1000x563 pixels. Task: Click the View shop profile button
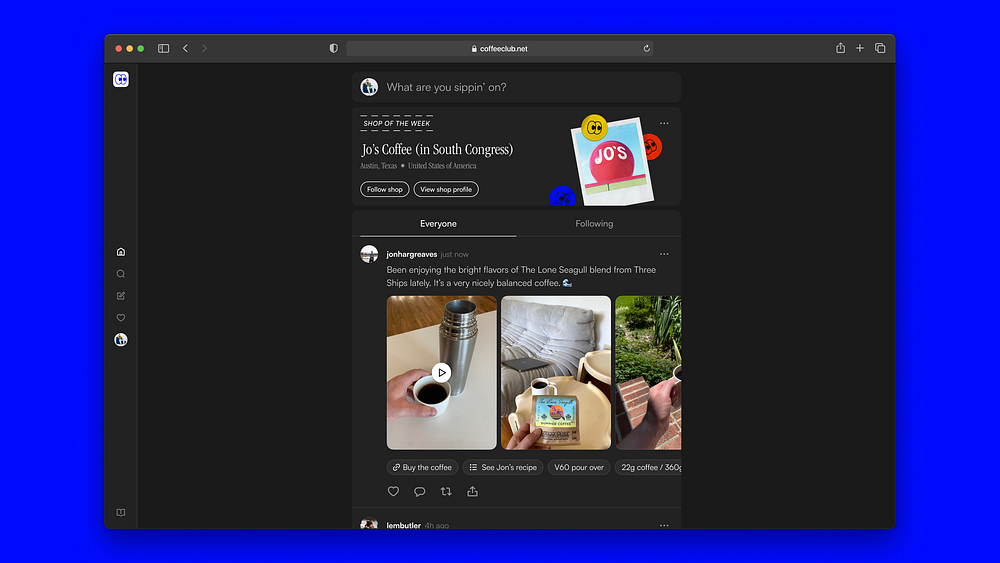(x=446, y=189)
